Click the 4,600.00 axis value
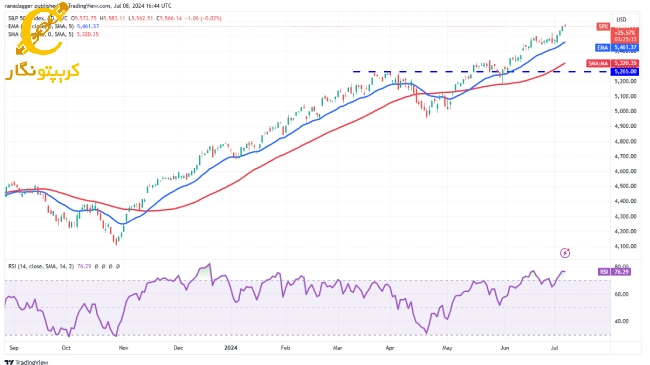Screen dimensions: 650x365 pyautogui.click(x=626, y=171)
